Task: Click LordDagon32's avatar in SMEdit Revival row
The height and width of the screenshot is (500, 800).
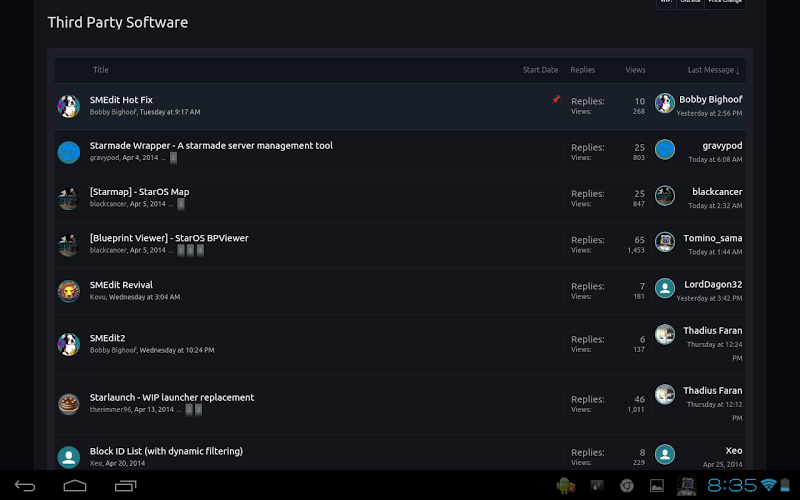Action: coord(665,288)
